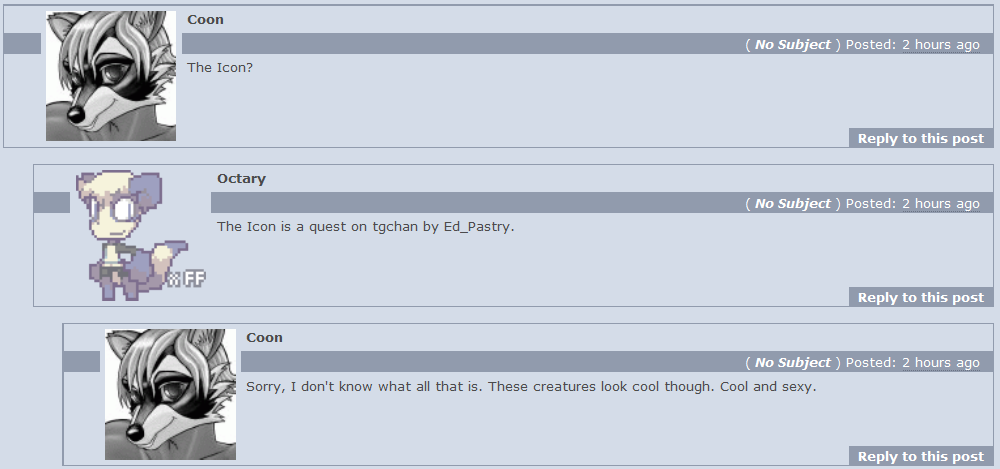
Task: Click "Posted: 2 hours ago" on the first comment
Action: 913,45
